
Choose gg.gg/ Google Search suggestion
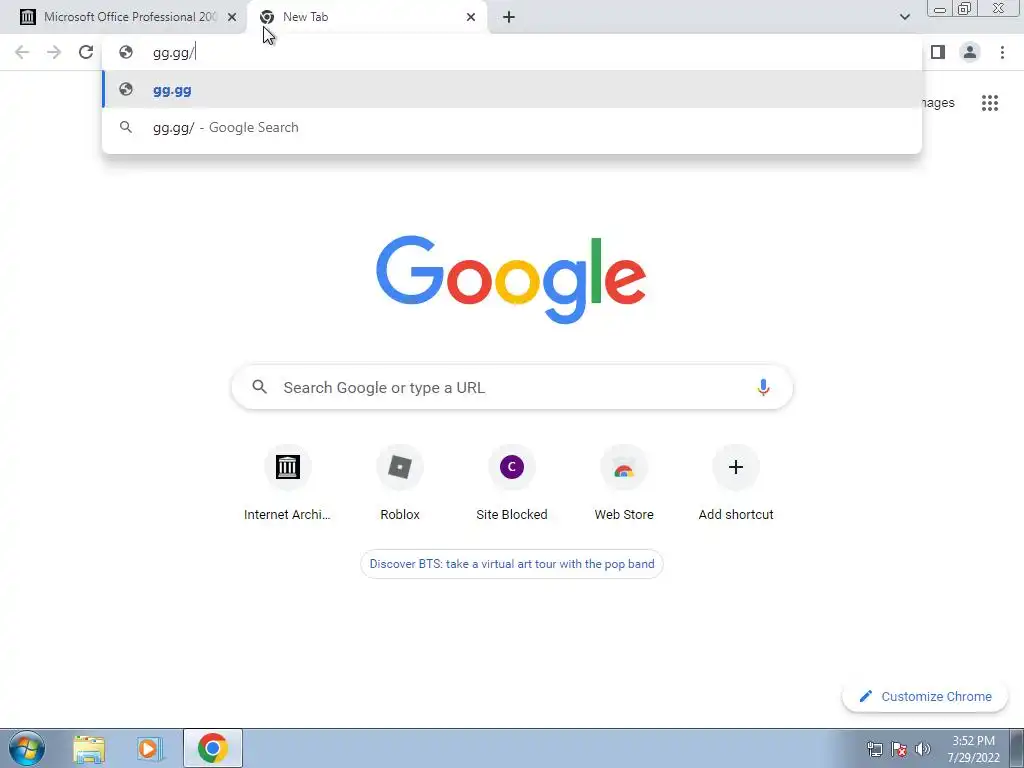tap(512, 127)
